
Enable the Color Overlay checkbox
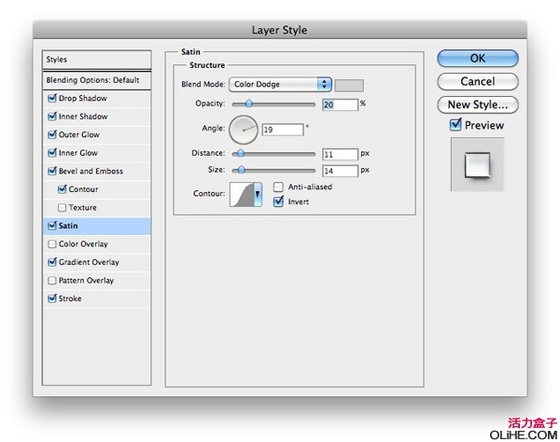coord(52,244)
